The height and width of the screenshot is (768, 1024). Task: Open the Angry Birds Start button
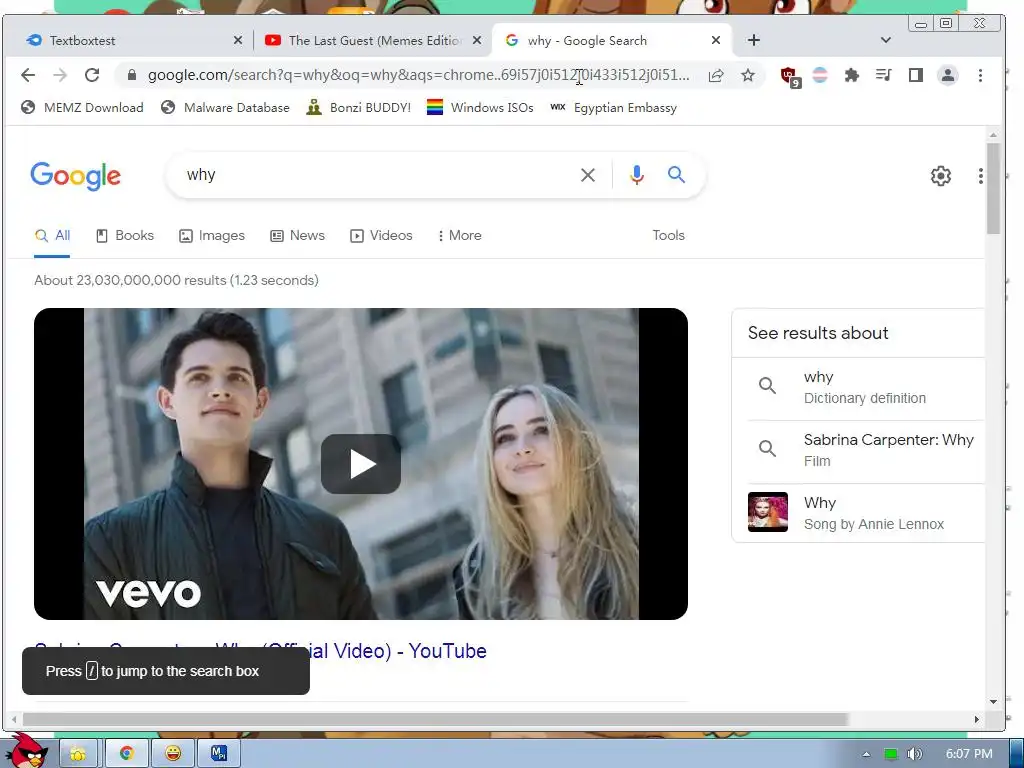point(26,750)
